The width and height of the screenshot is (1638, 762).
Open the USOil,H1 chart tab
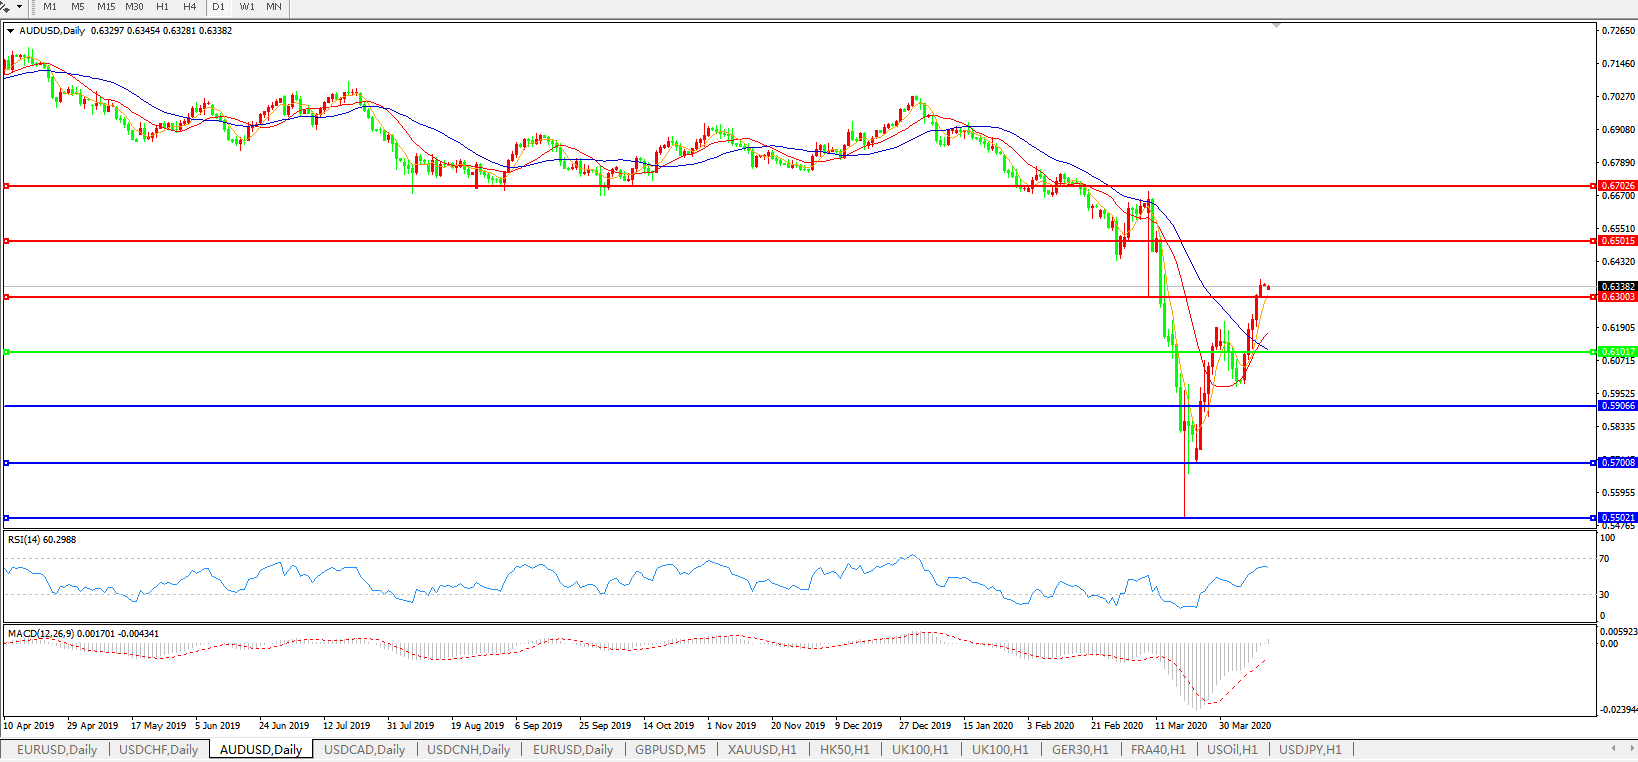click(x=1232, y=749)
